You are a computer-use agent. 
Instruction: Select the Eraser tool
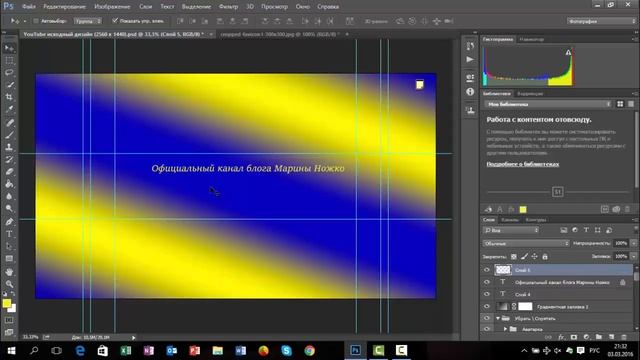click(x=9, y=172)
